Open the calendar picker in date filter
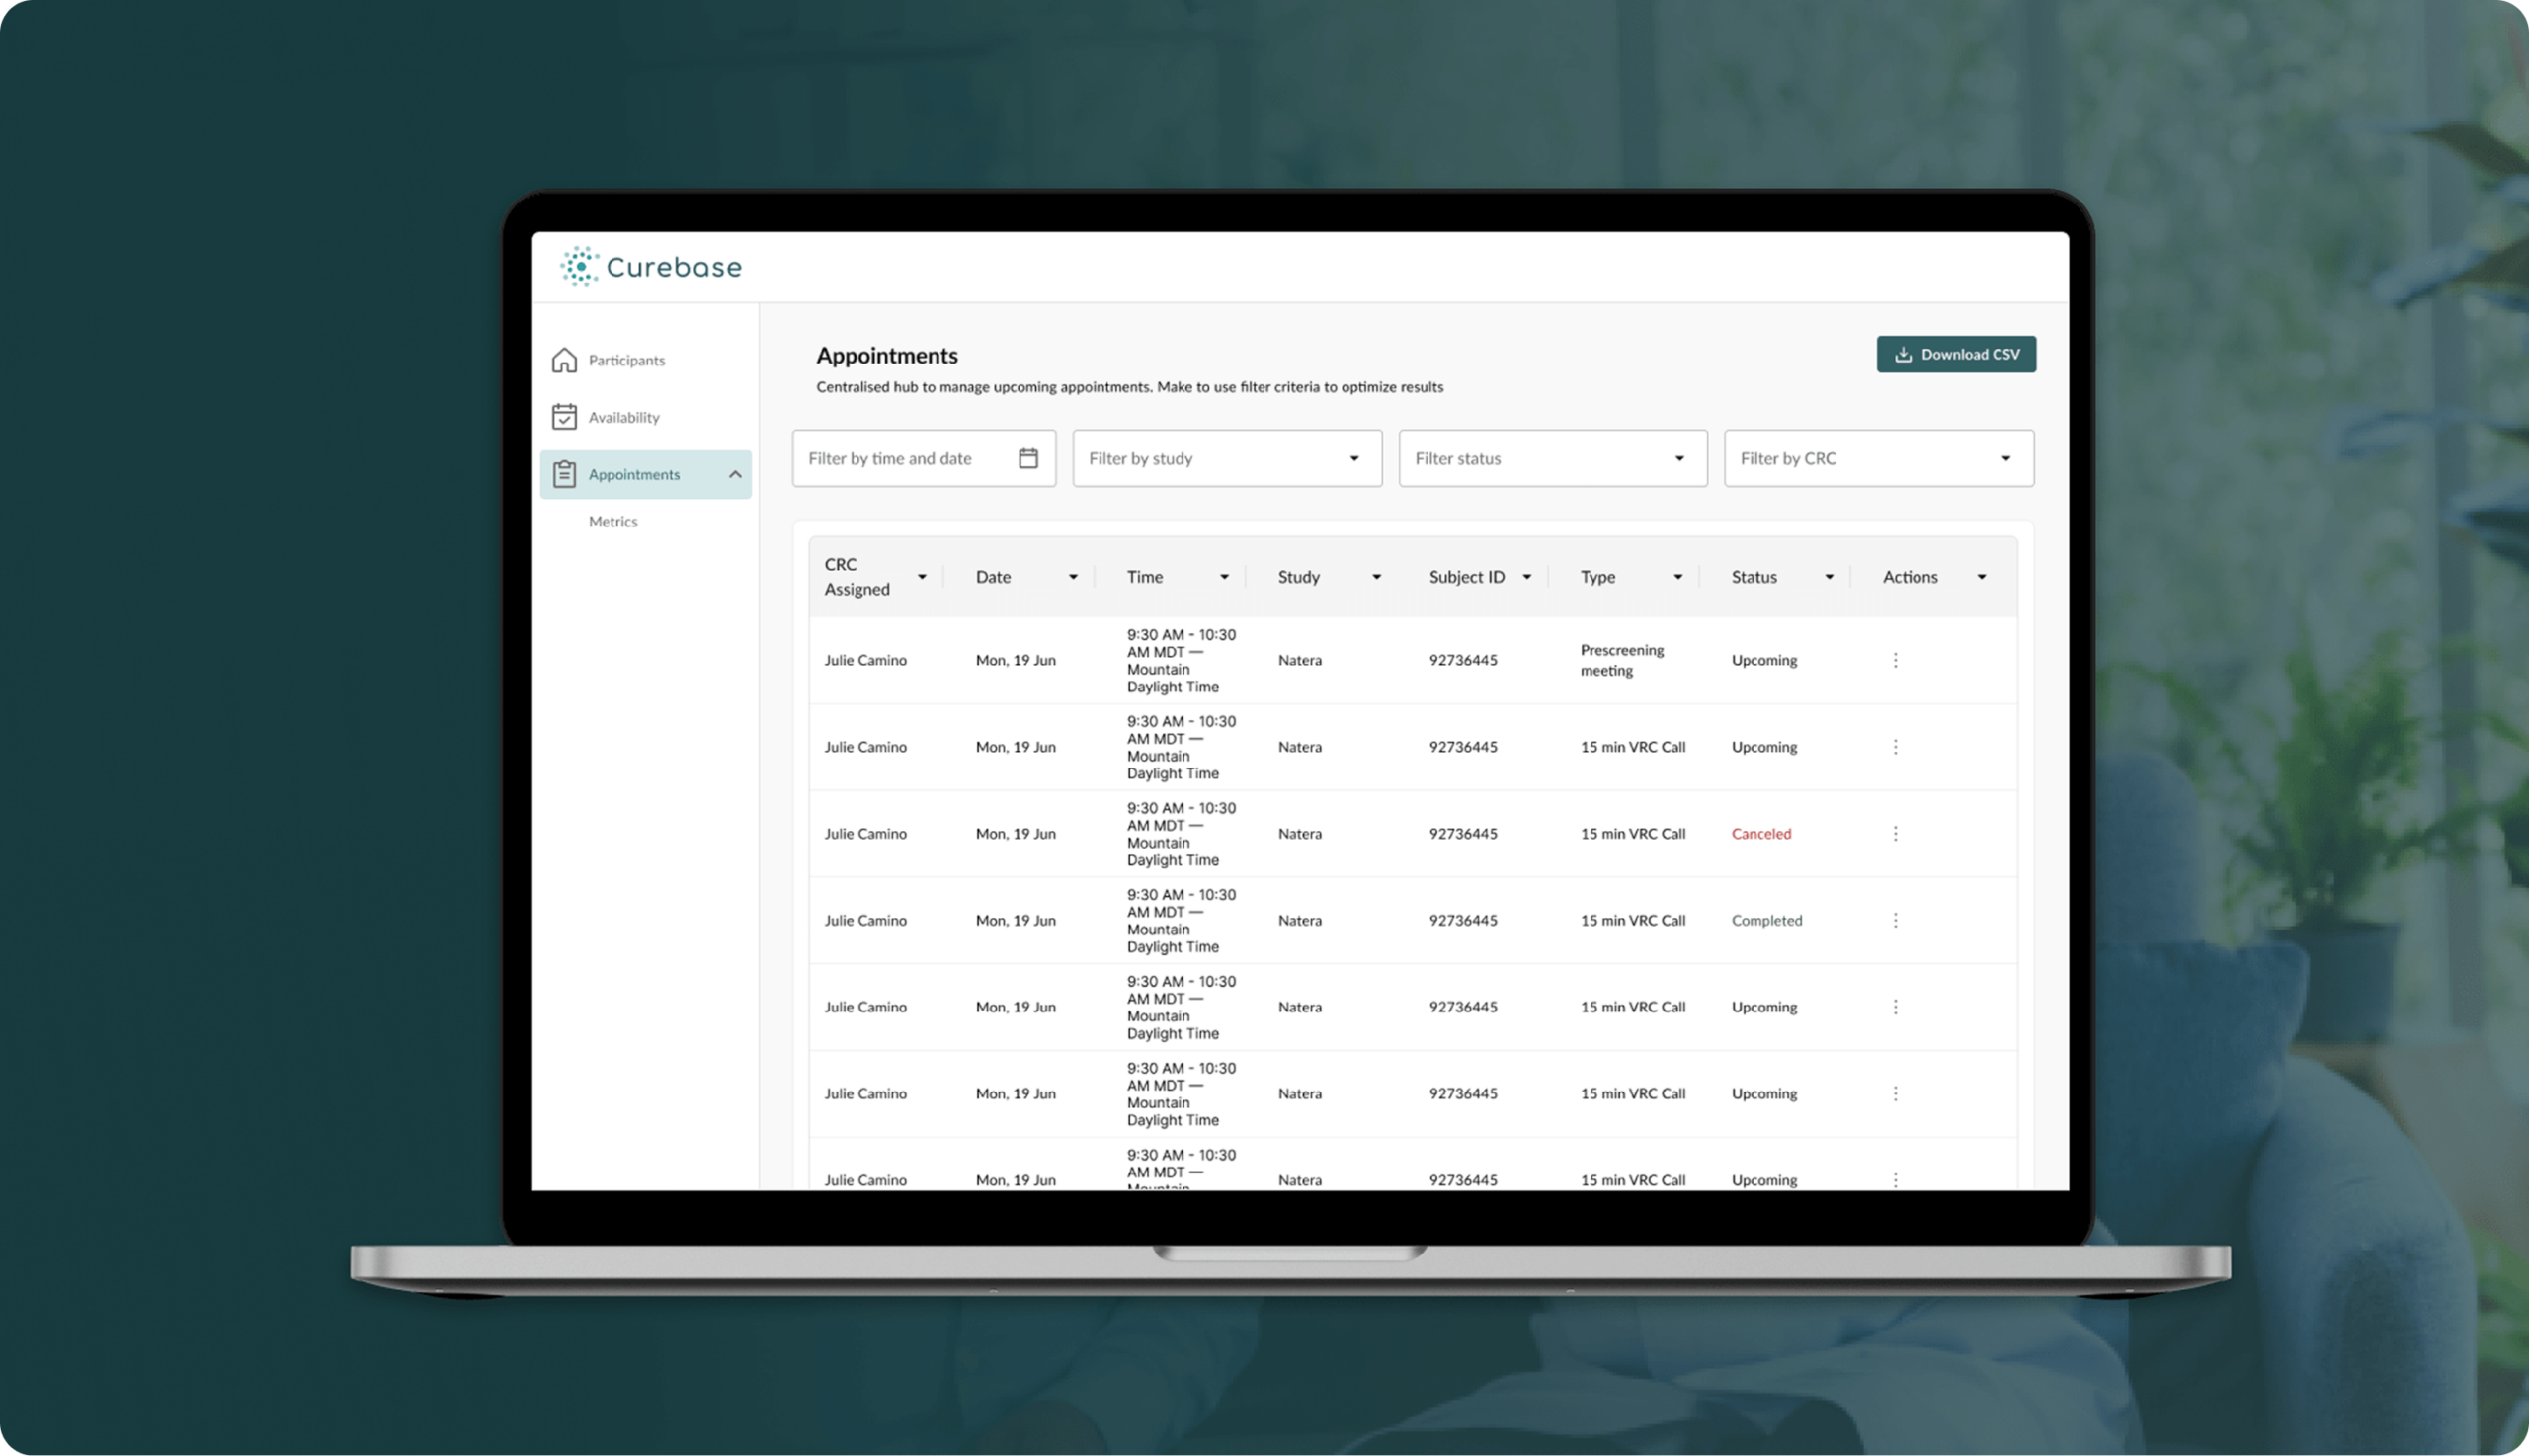 [1028, 458]
